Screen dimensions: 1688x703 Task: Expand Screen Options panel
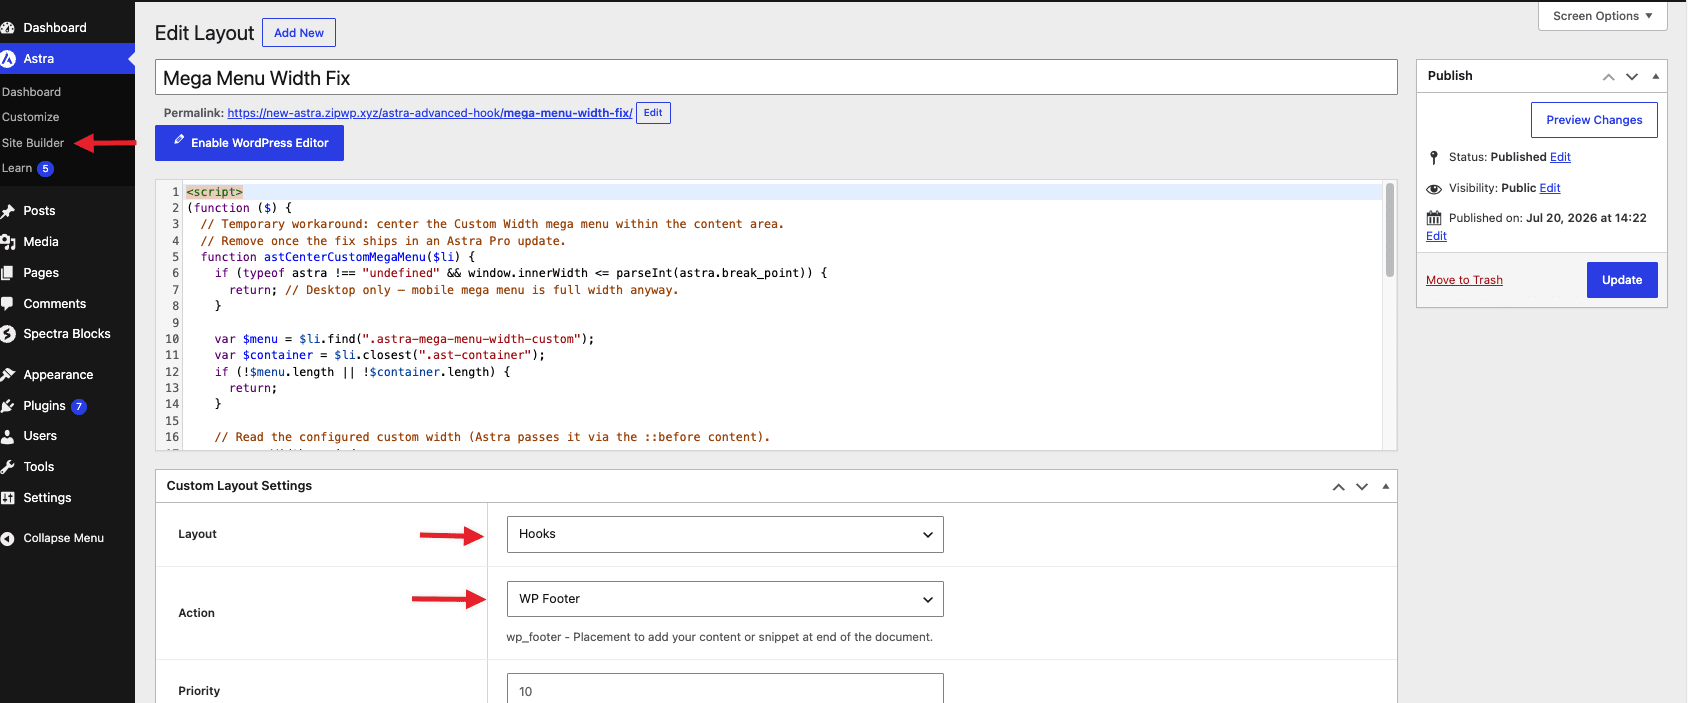point(1603,16)
